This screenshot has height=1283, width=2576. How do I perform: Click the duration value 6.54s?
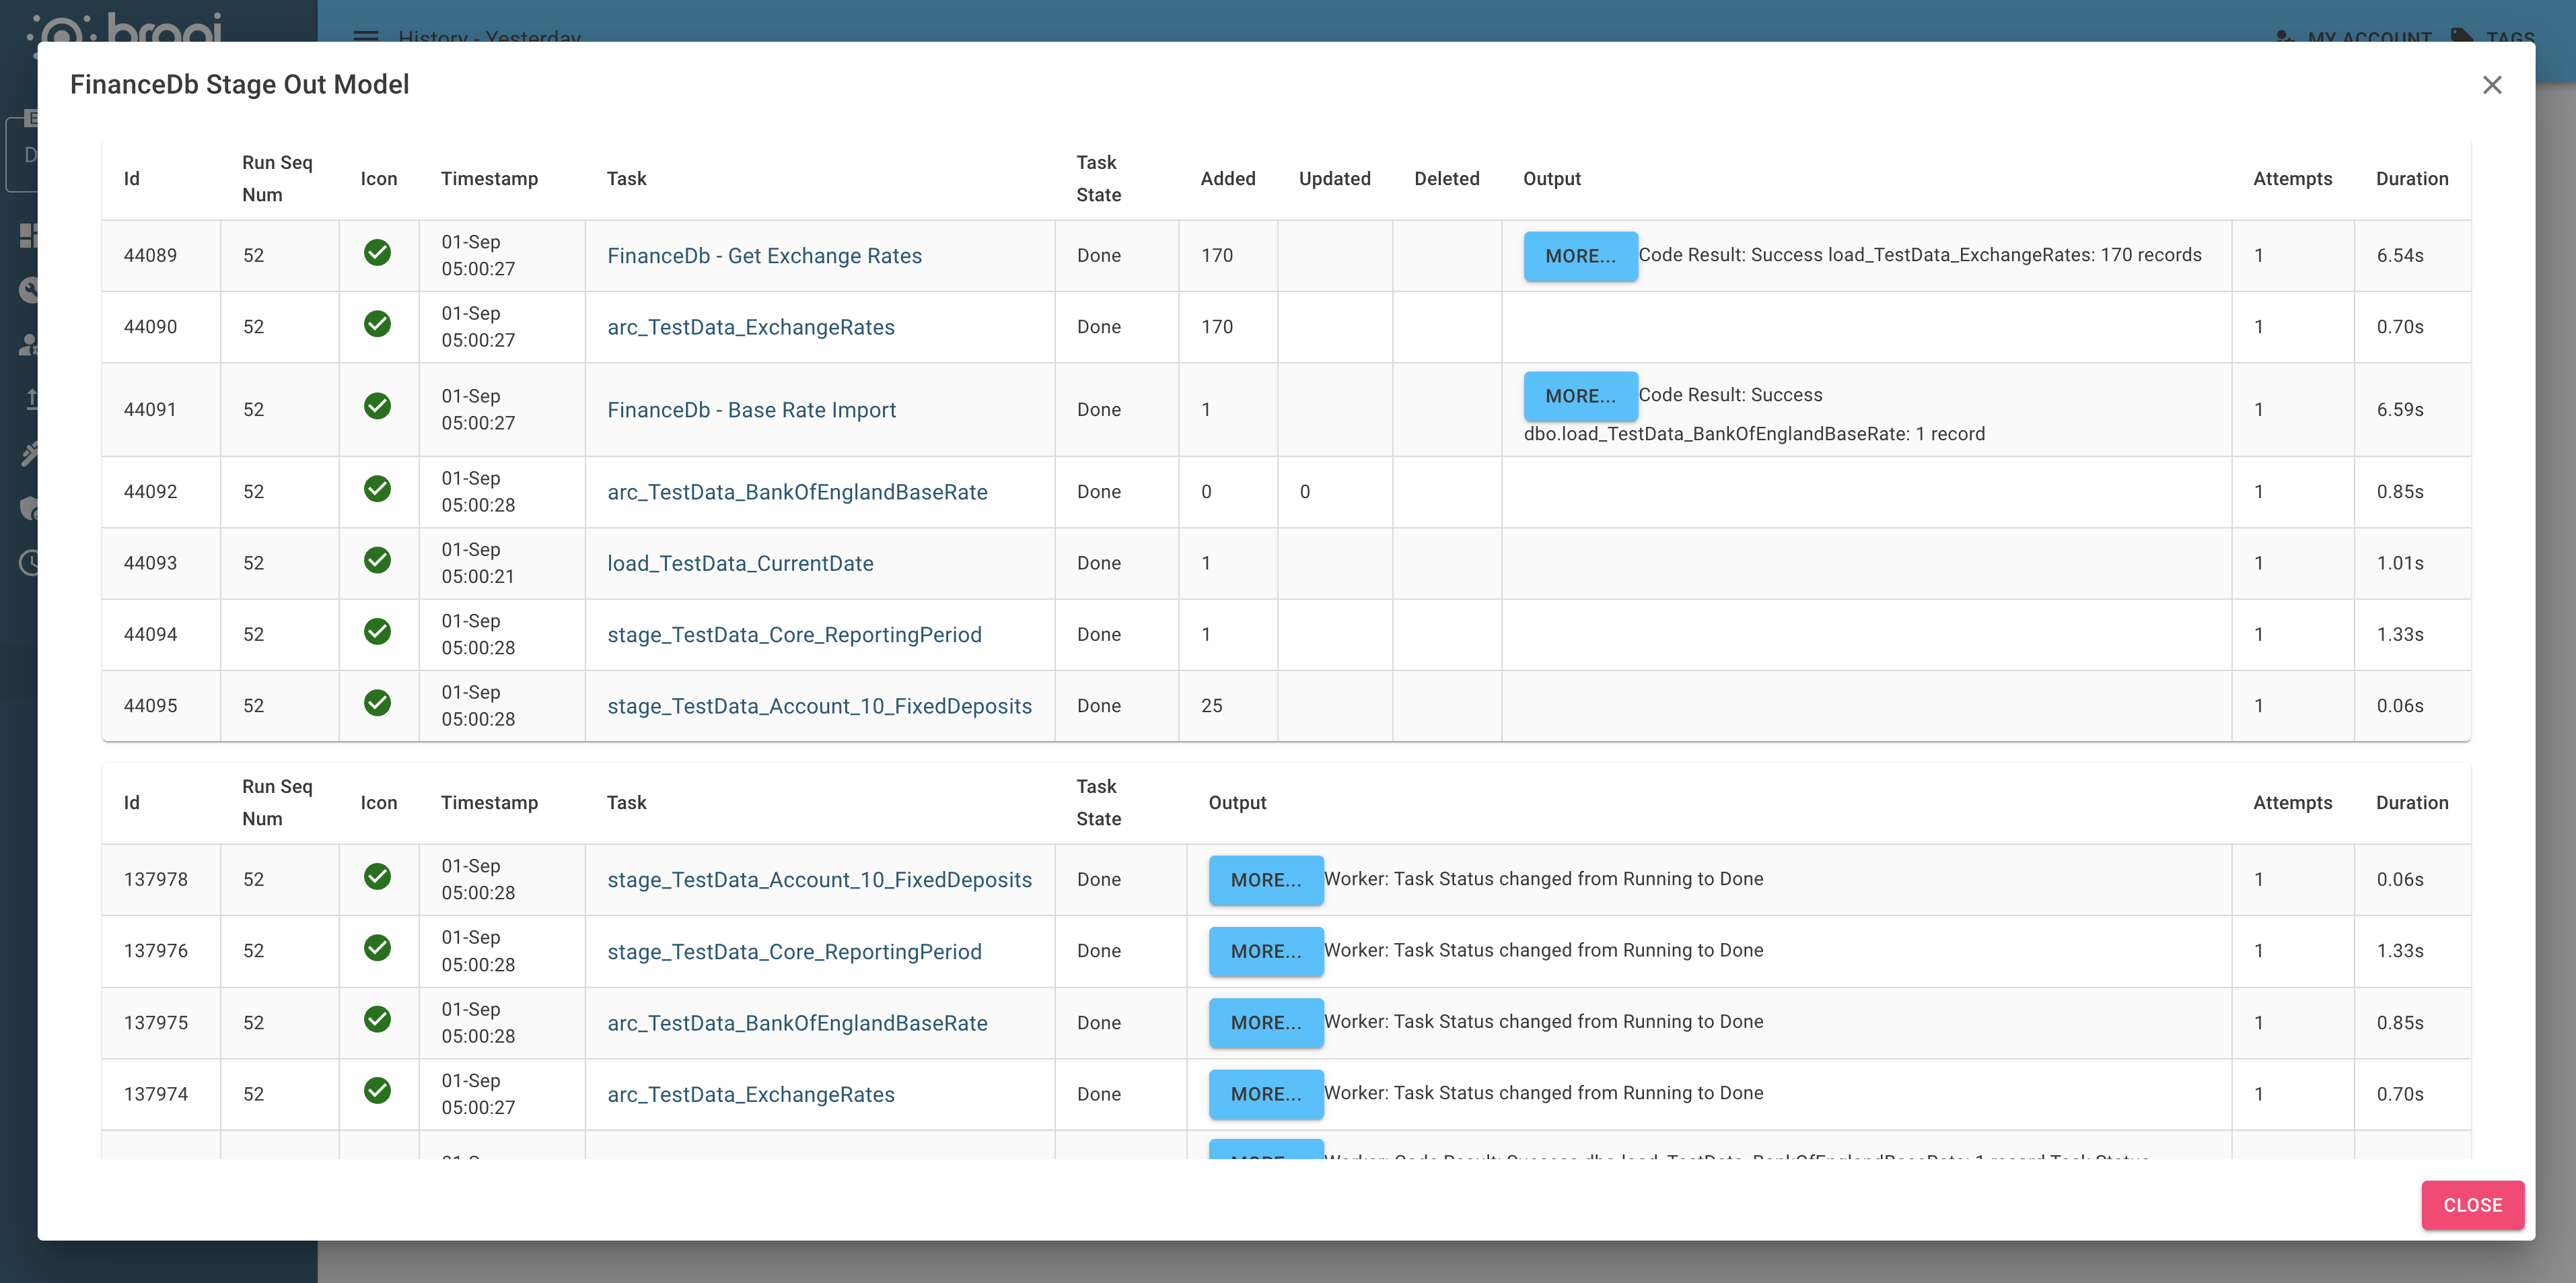[x=2400, y=255]
